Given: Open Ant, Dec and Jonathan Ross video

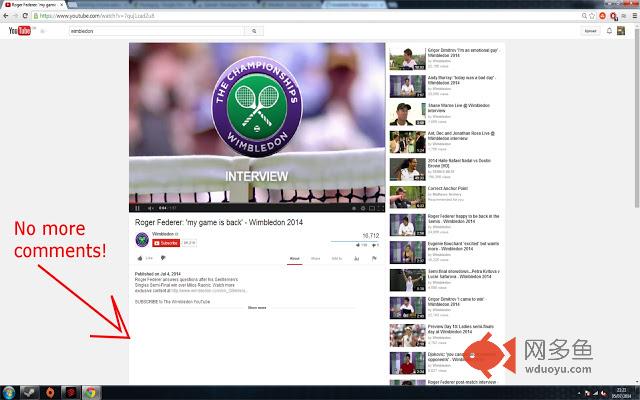Looking at the screenshot, I should [445, 141].
